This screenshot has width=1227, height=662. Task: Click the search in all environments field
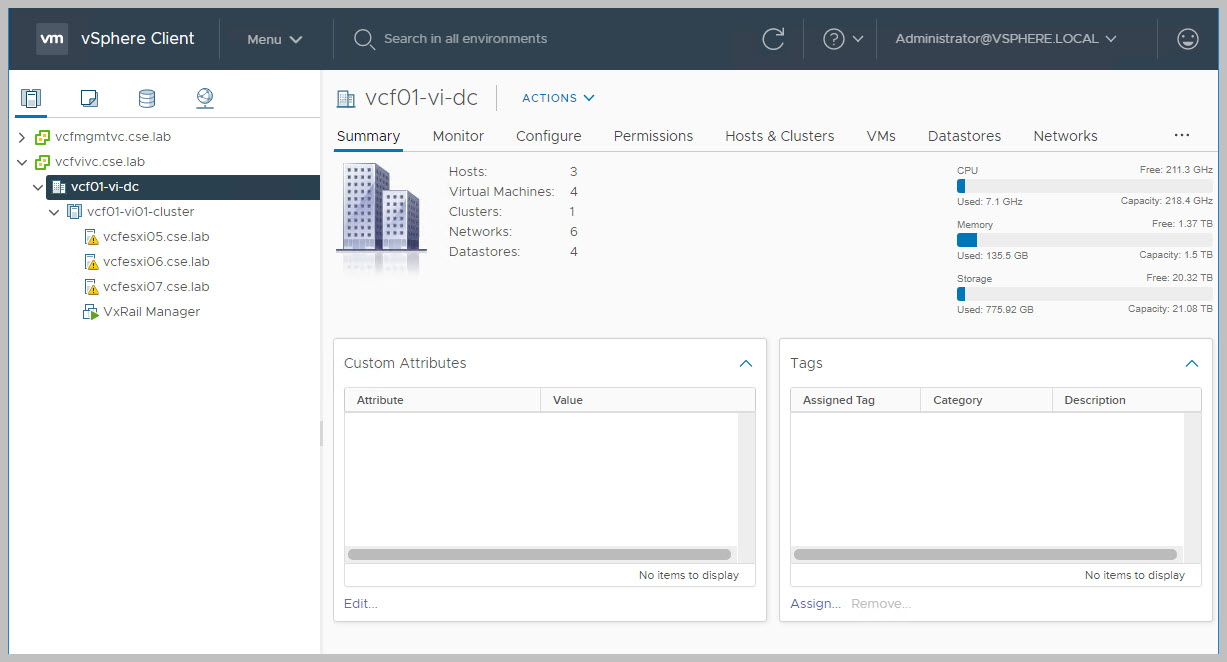click(465, 39)
